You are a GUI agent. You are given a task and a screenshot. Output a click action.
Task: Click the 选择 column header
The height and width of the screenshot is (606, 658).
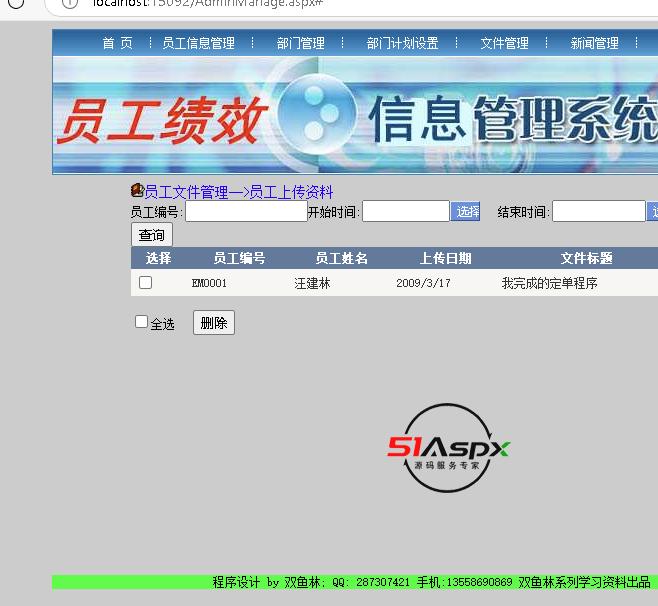click(x=159, y=258)
